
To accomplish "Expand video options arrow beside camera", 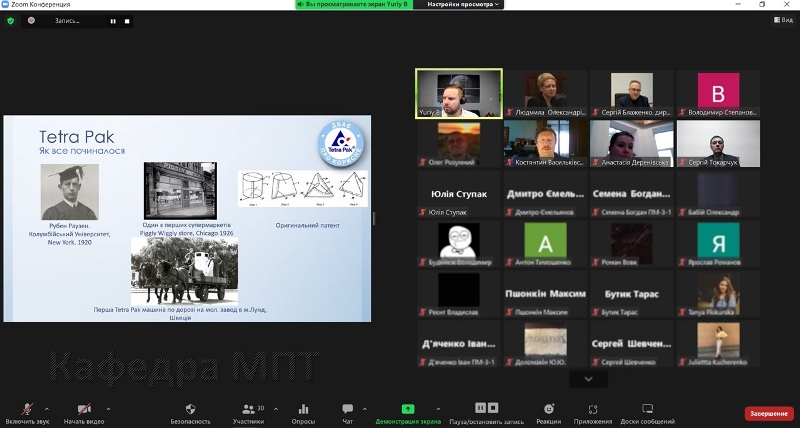I will tap(108, 409).
